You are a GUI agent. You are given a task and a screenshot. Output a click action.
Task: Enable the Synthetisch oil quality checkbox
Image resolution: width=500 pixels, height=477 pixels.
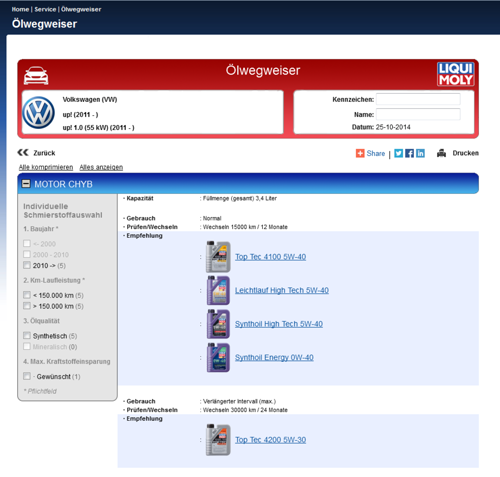pos(27,335)
